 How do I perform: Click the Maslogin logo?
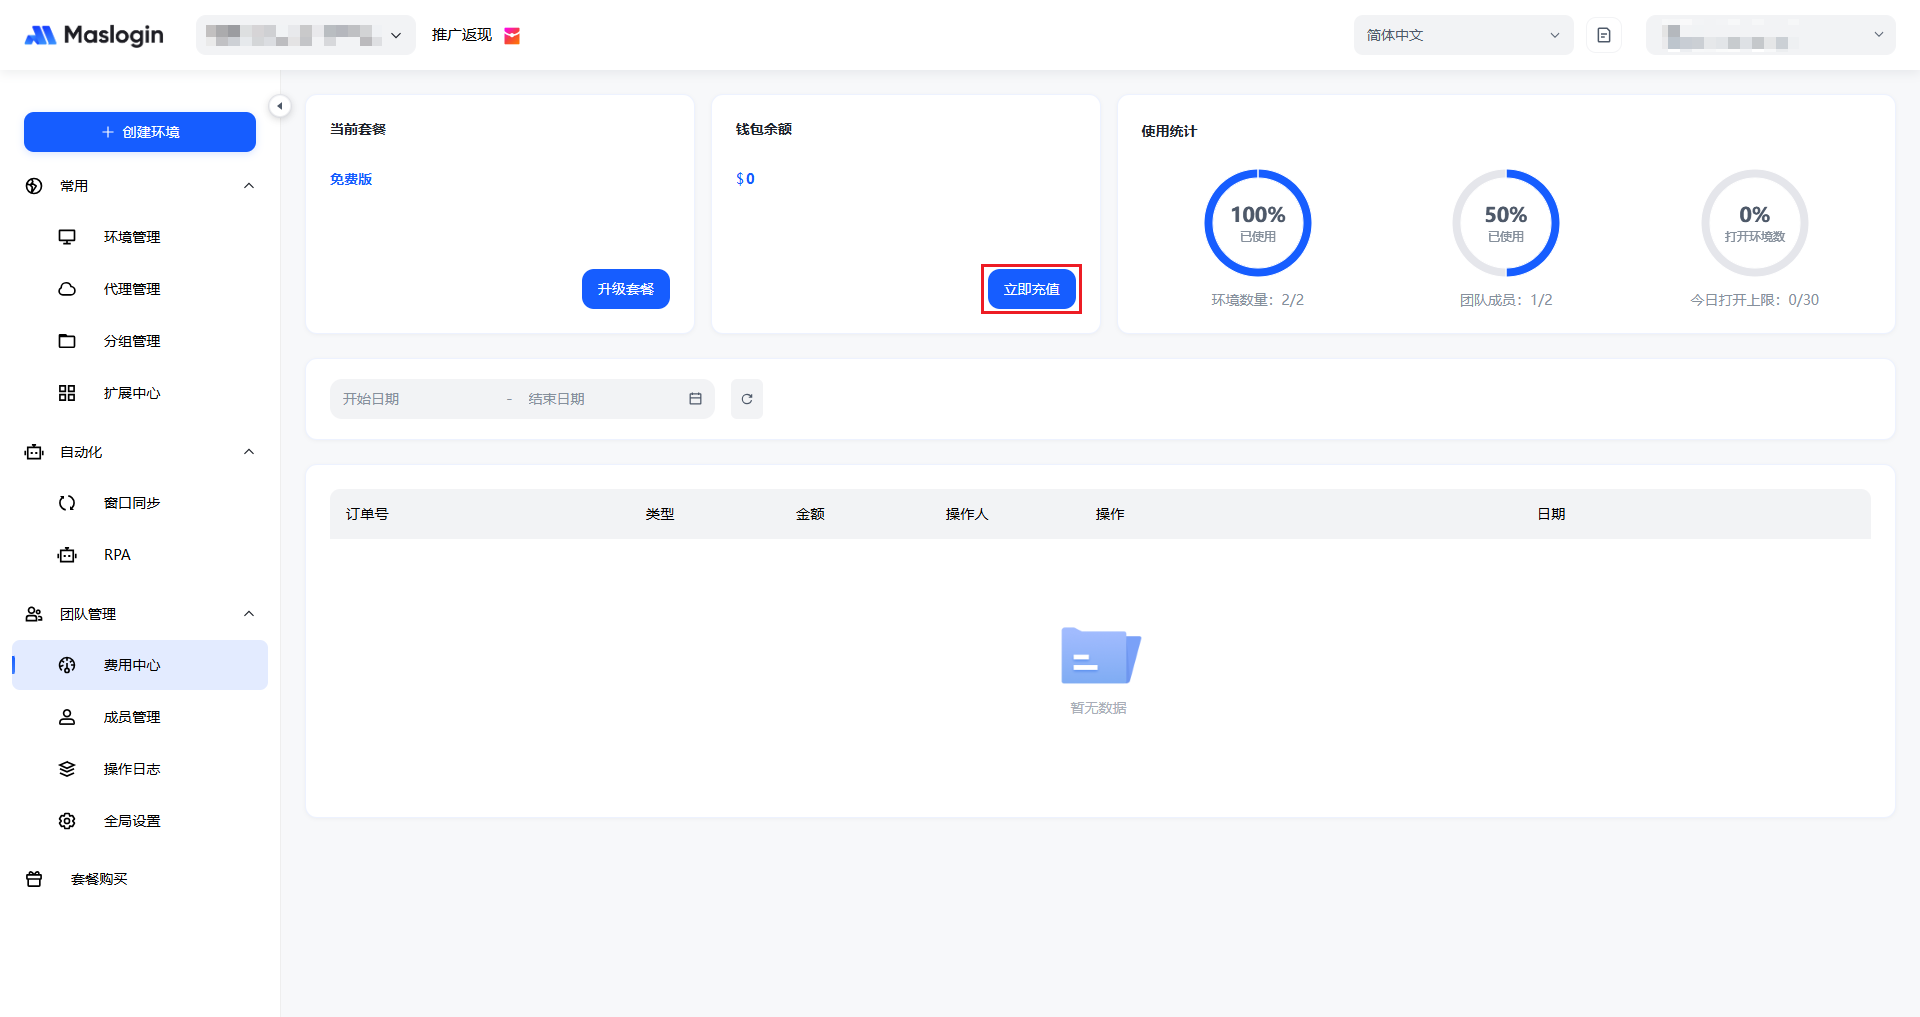pos(94,35)
